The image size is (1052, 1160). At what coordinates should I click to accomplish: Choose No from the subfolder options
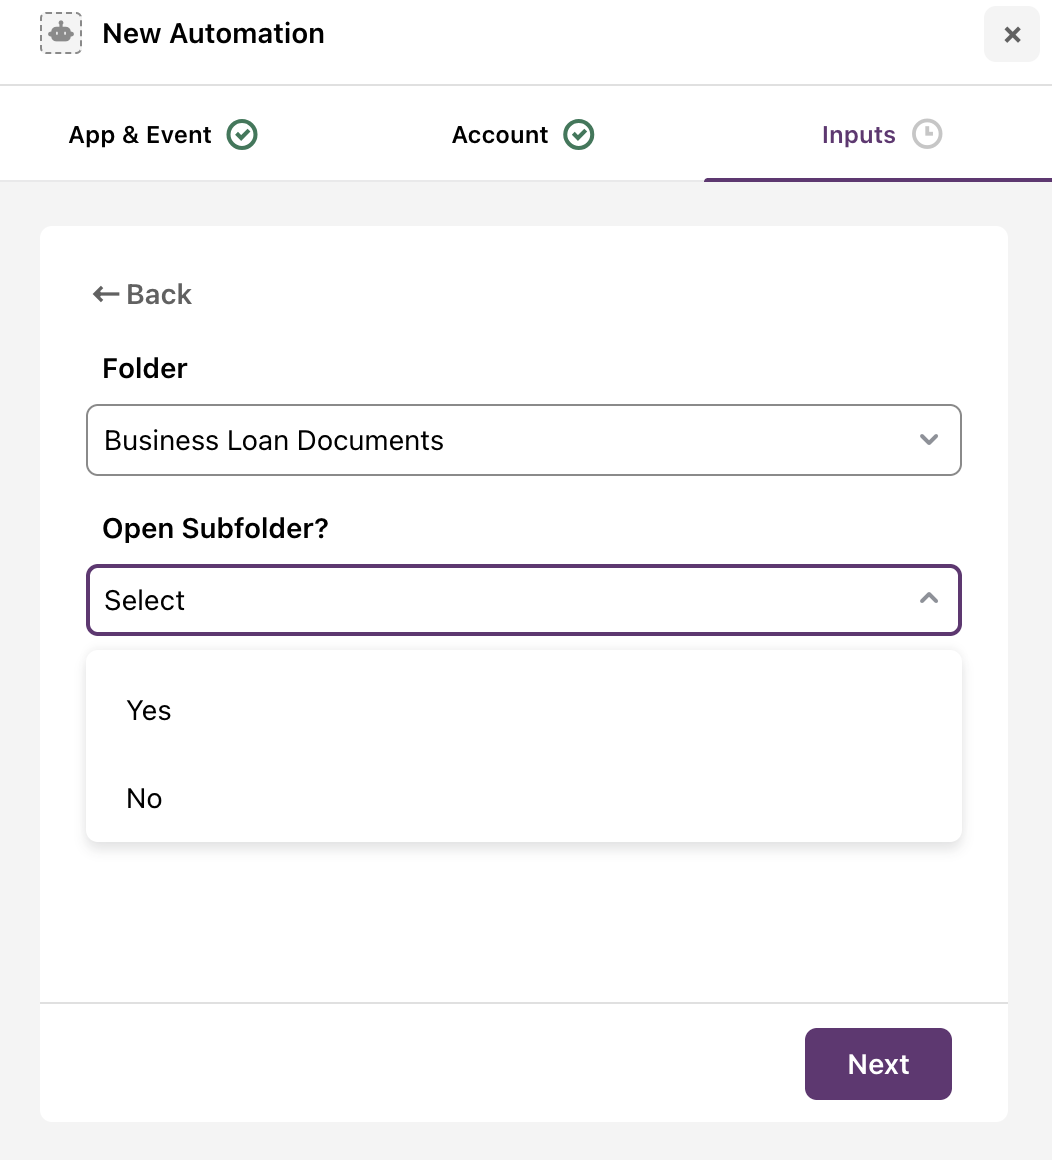(x=524, y=798)
